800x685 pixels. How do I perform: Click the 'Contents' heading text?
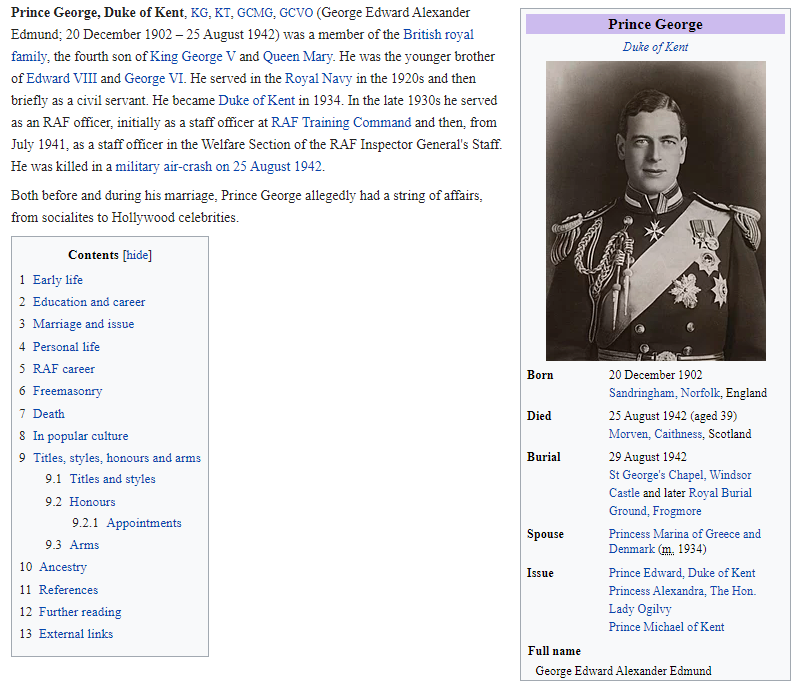[93, 255]
